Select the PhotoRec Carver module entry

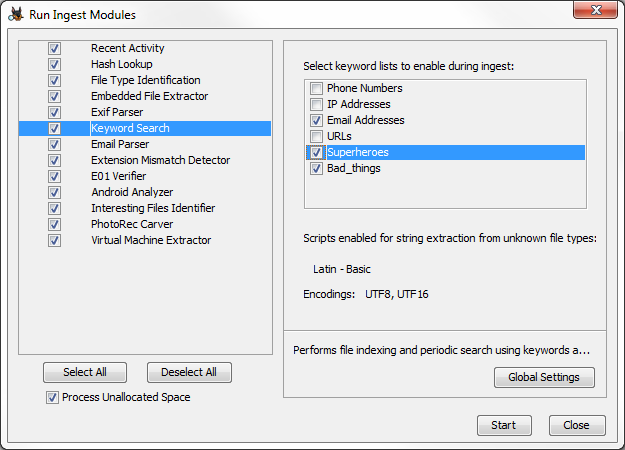[145, 224]
